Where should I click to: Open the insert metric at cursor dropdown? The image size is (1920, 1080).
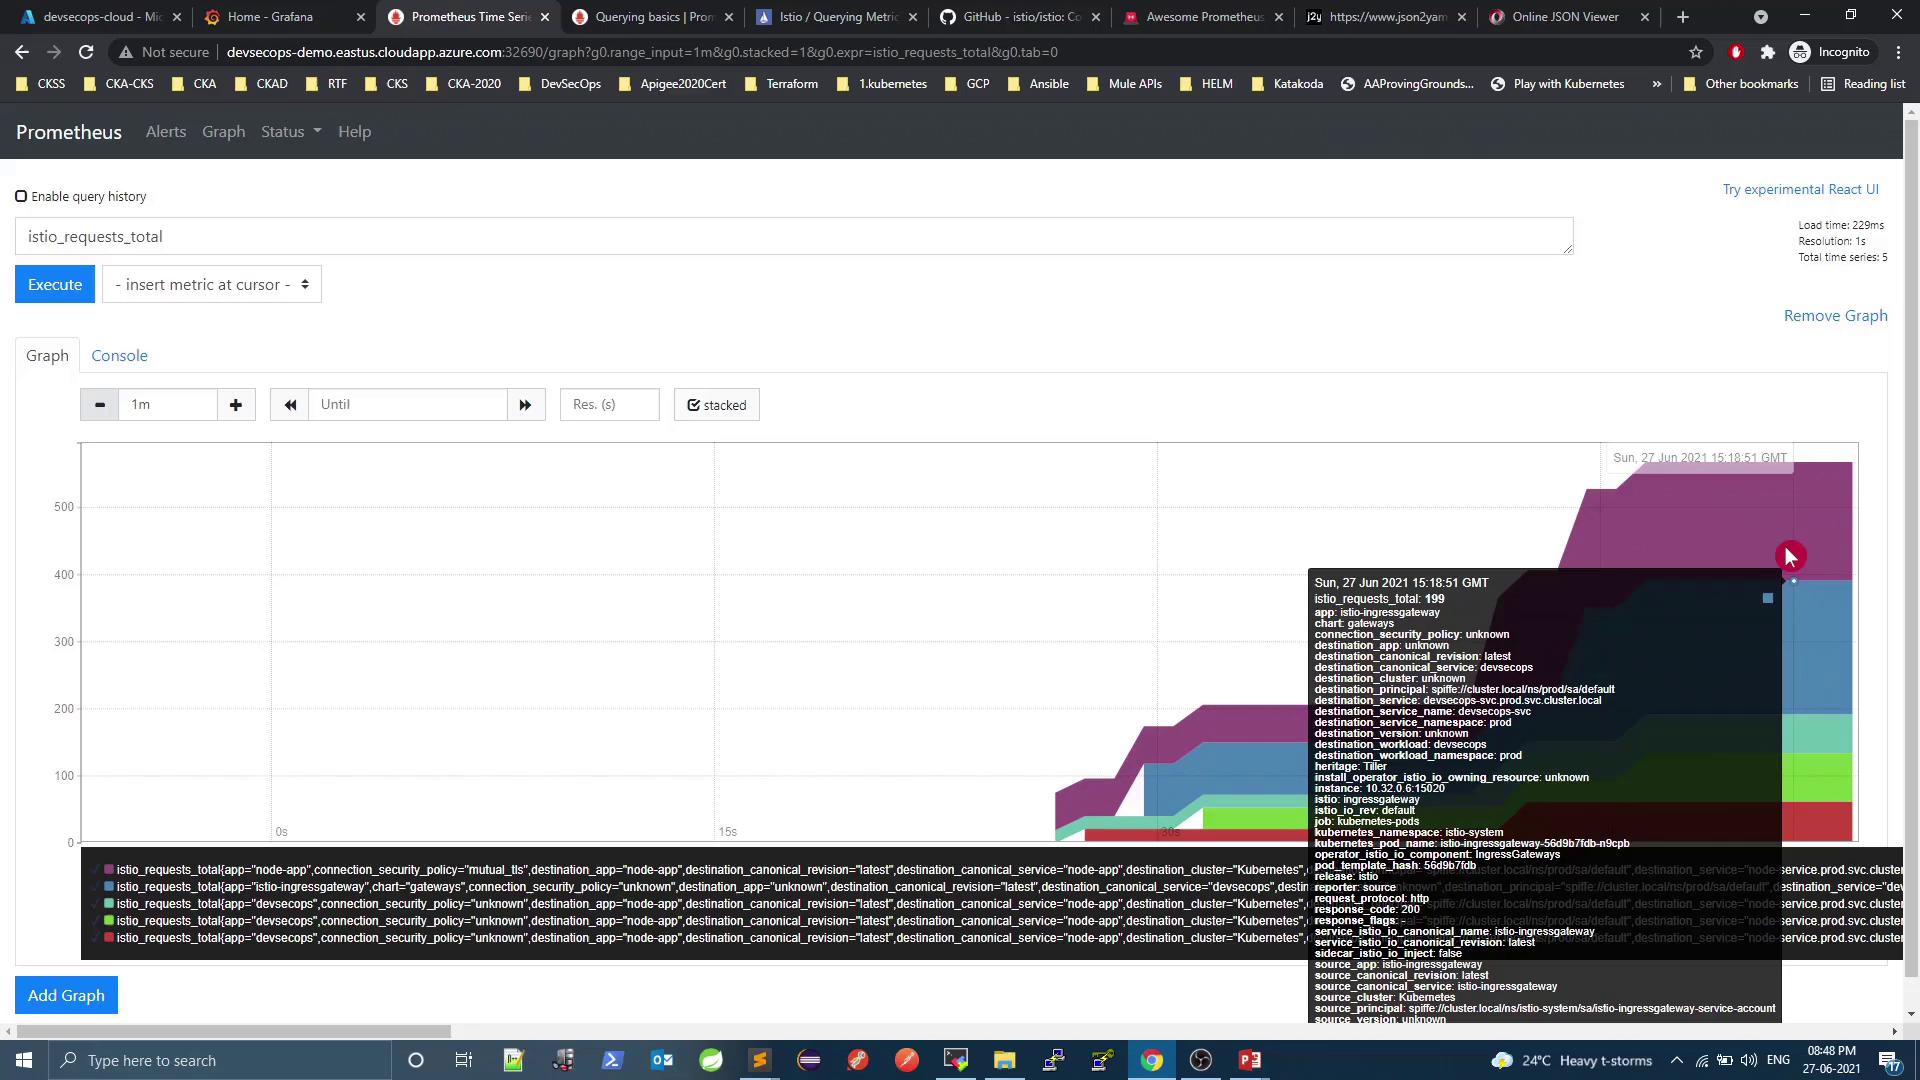[211, 285]
